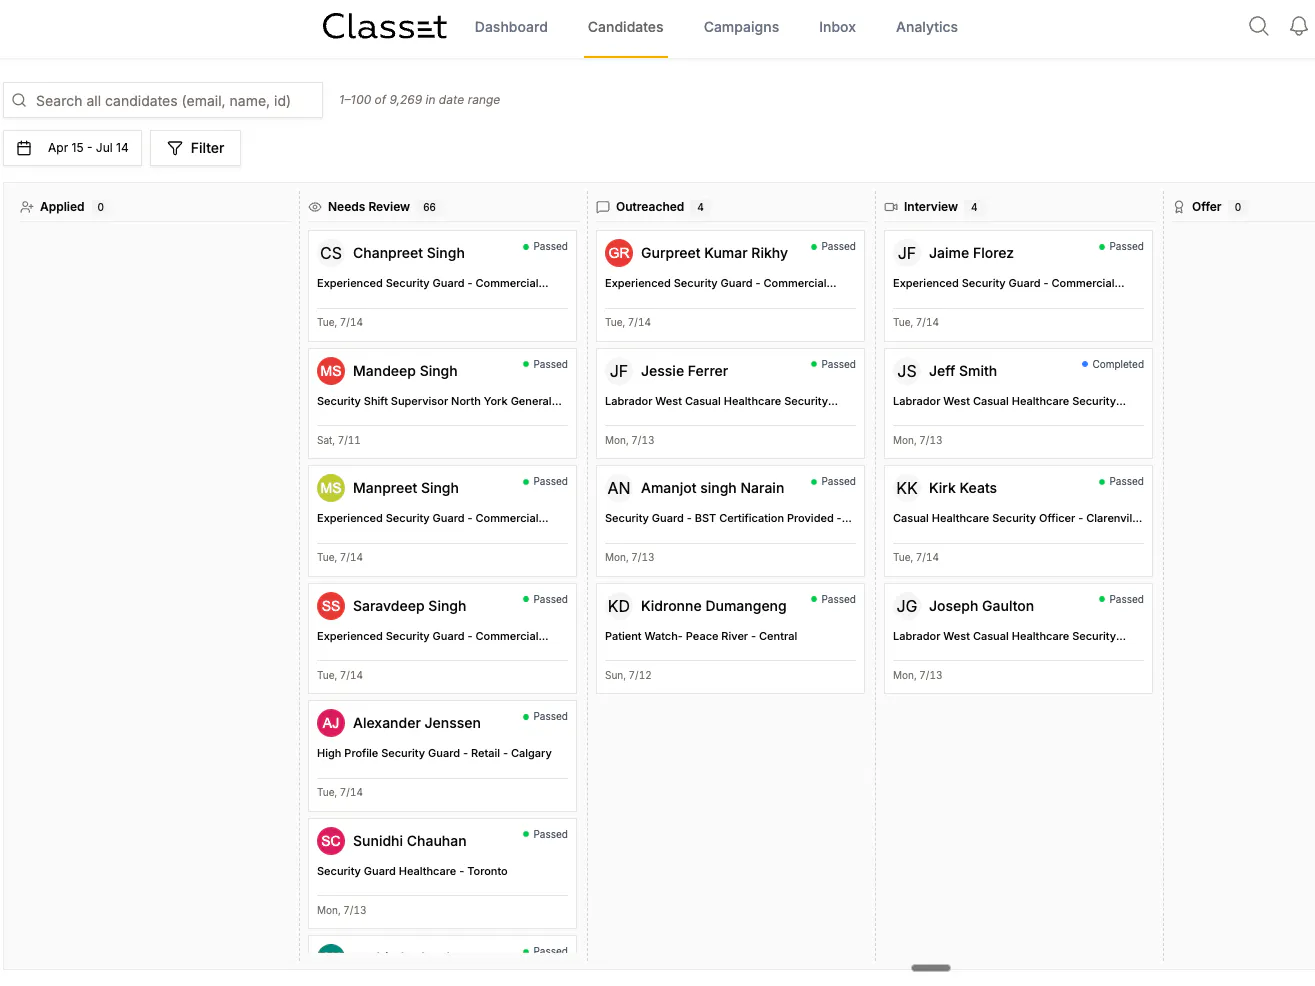Click '1–100 of 9,269 in date range' text
The height and width of the screenshot is (986, 1315).
pos(419,100)
